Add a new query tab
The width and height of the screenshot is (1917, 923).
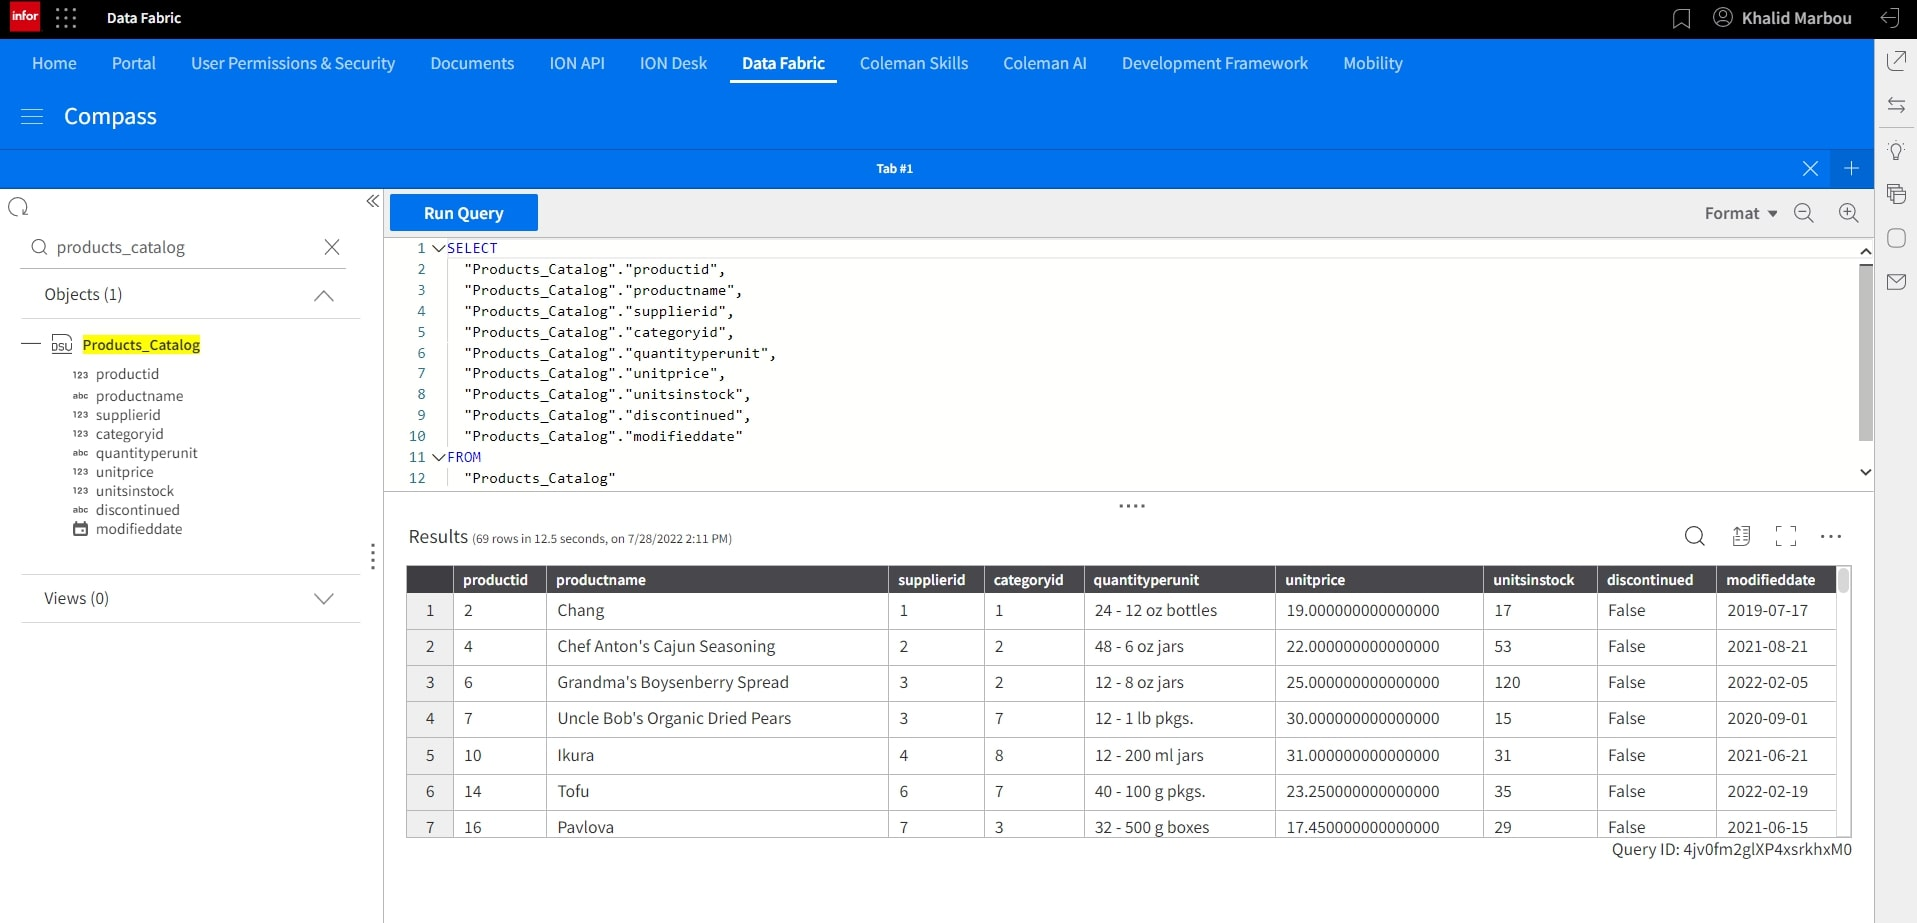coord(1851,169)
